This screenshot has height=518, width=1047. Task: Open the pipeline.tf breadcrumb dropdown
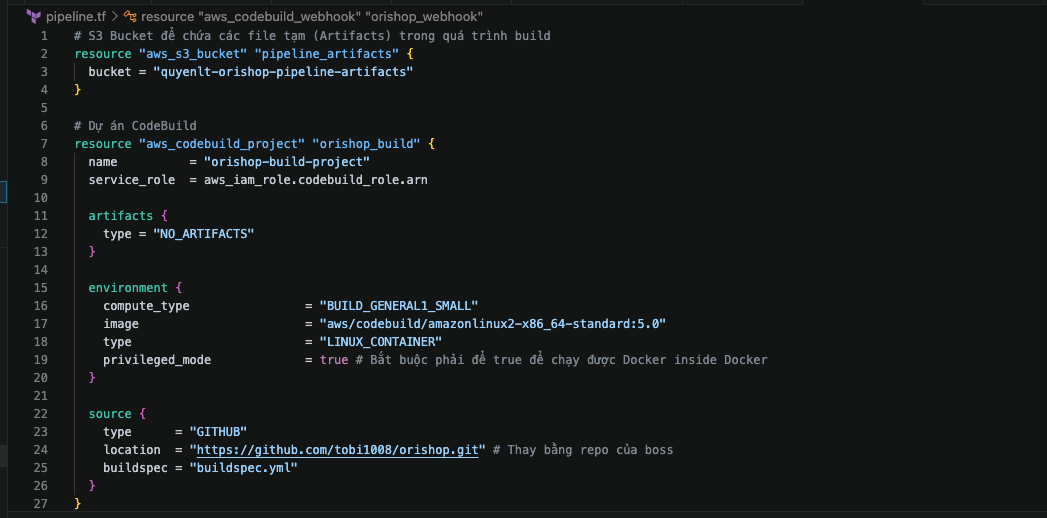pyautogui.click(x=75, y=17)
